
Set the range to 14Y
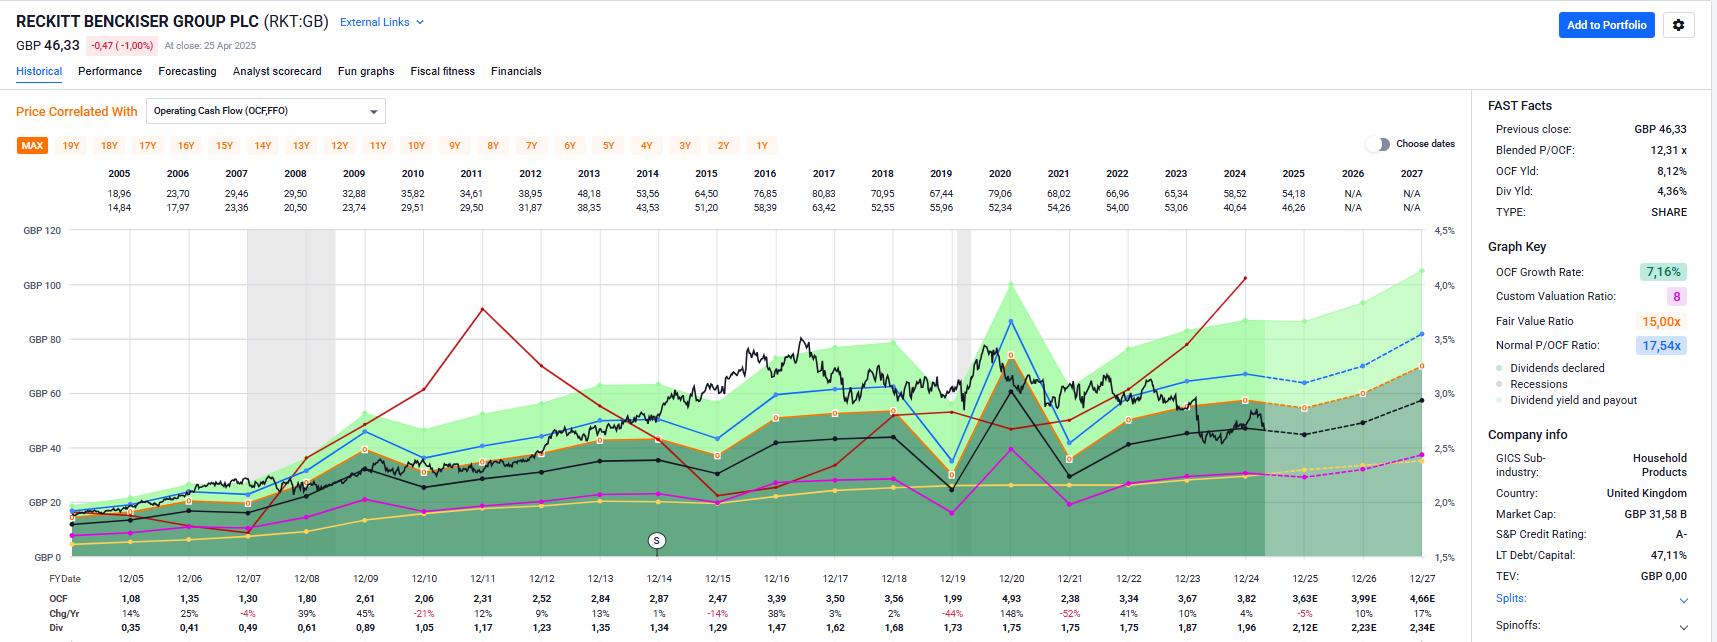pyautogui.click(x=263, y=146)
